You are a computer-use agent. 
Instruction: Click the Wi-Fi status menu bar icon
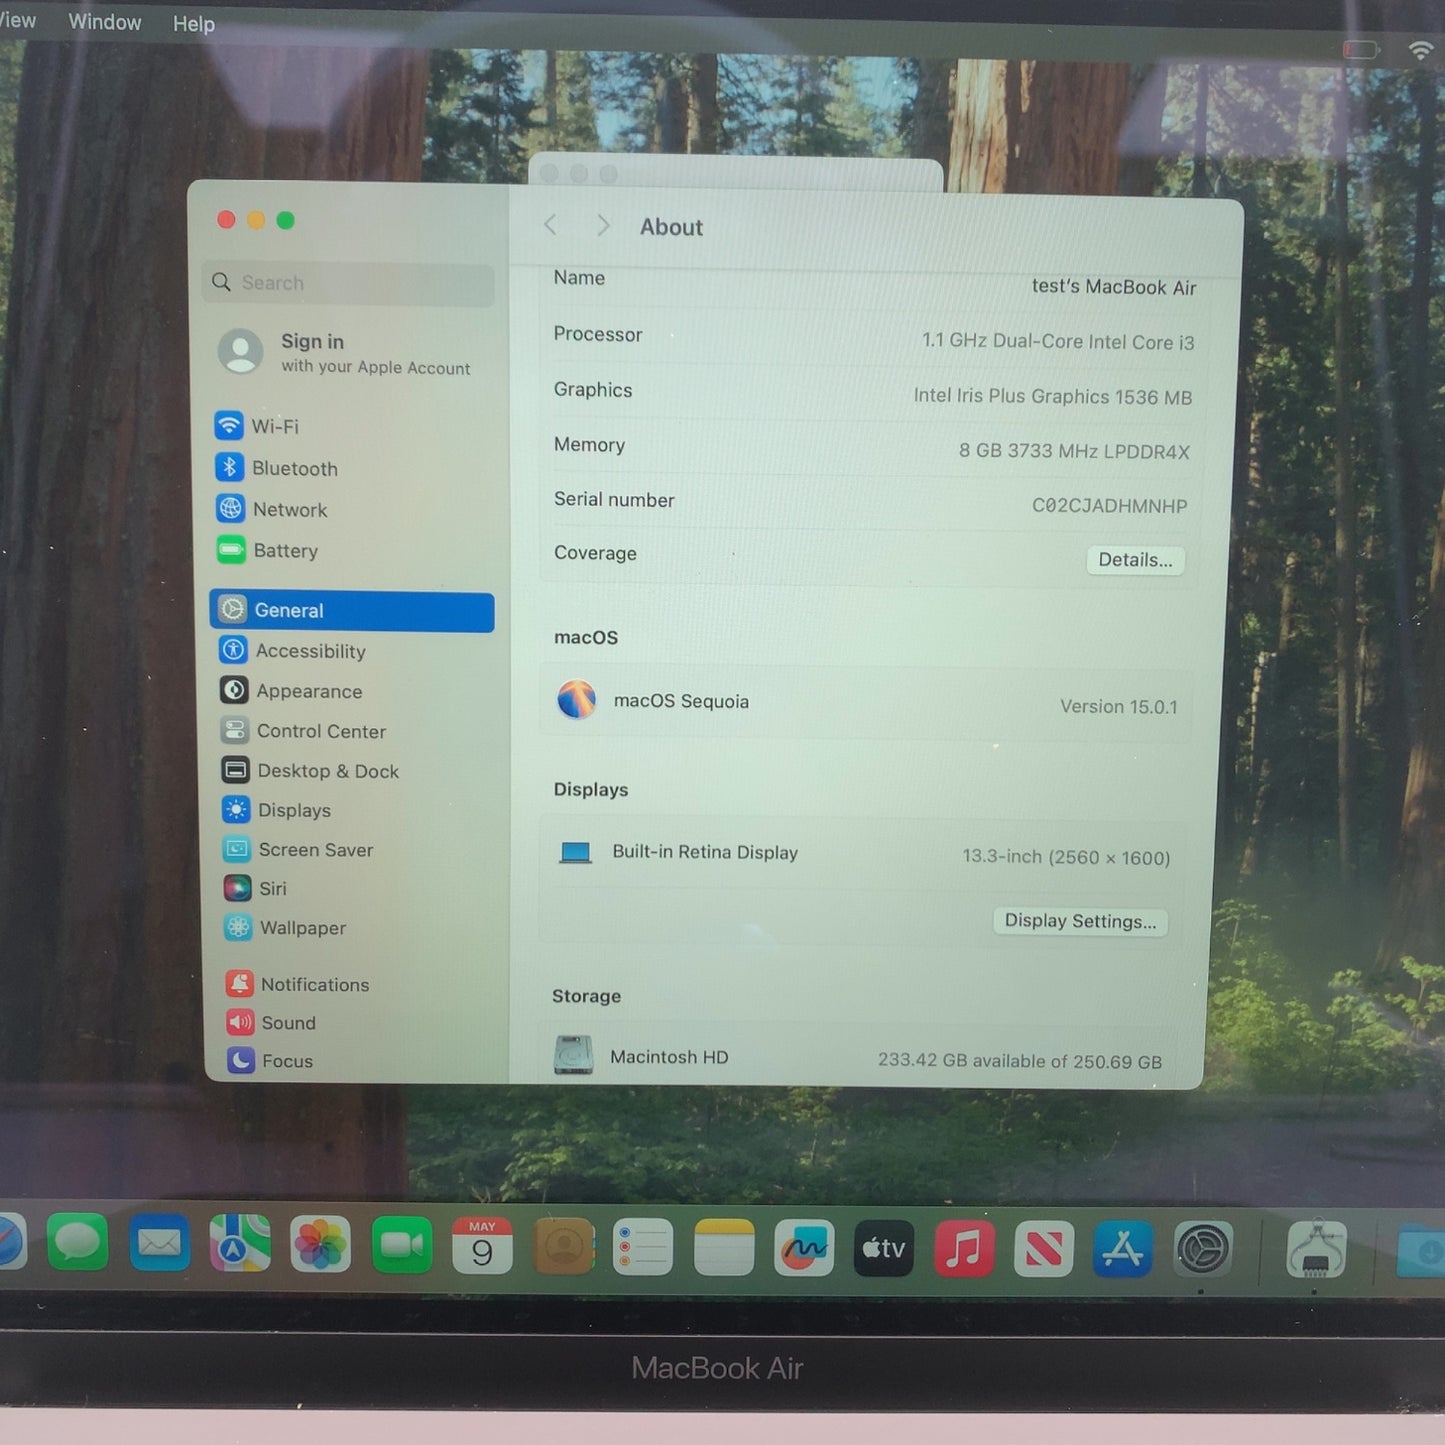(x=1422, y=50)
